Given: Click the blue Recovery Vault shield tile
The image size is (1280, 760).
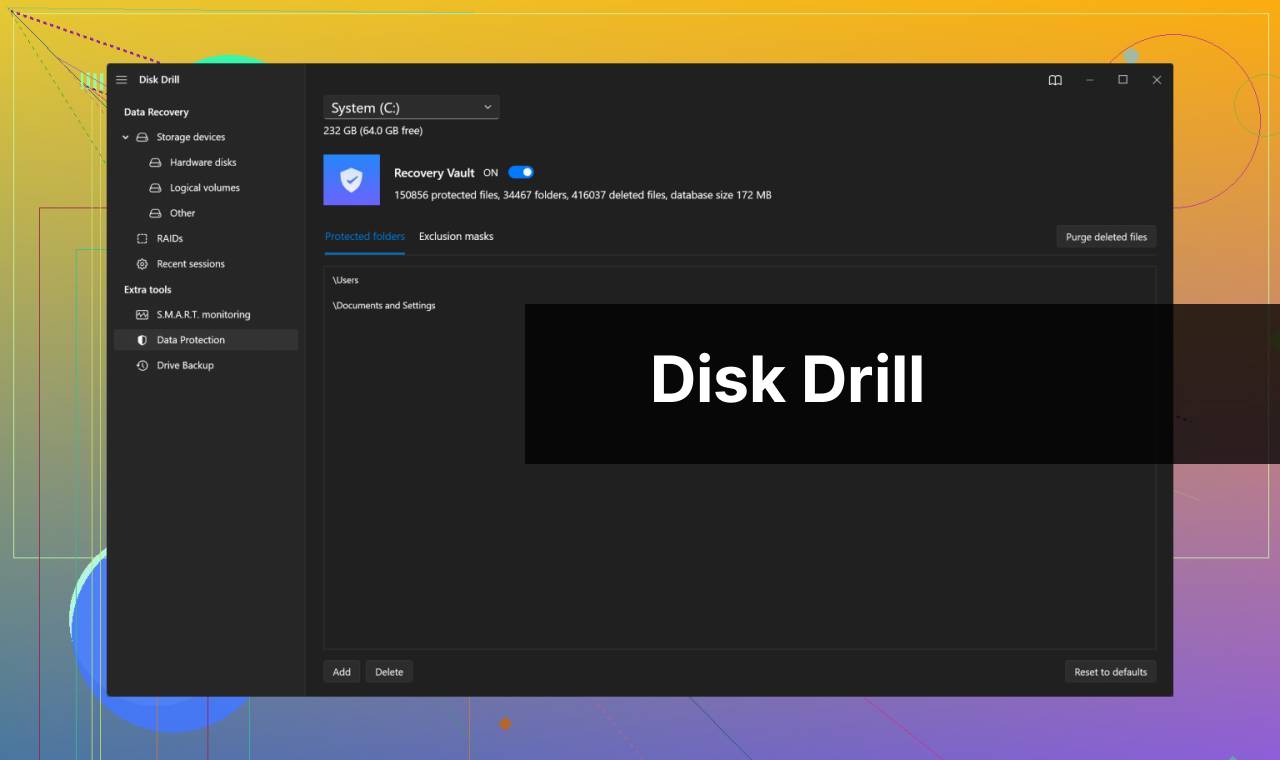Looking at the screenshot, I should pyautogui.click(x=351, y=180).
